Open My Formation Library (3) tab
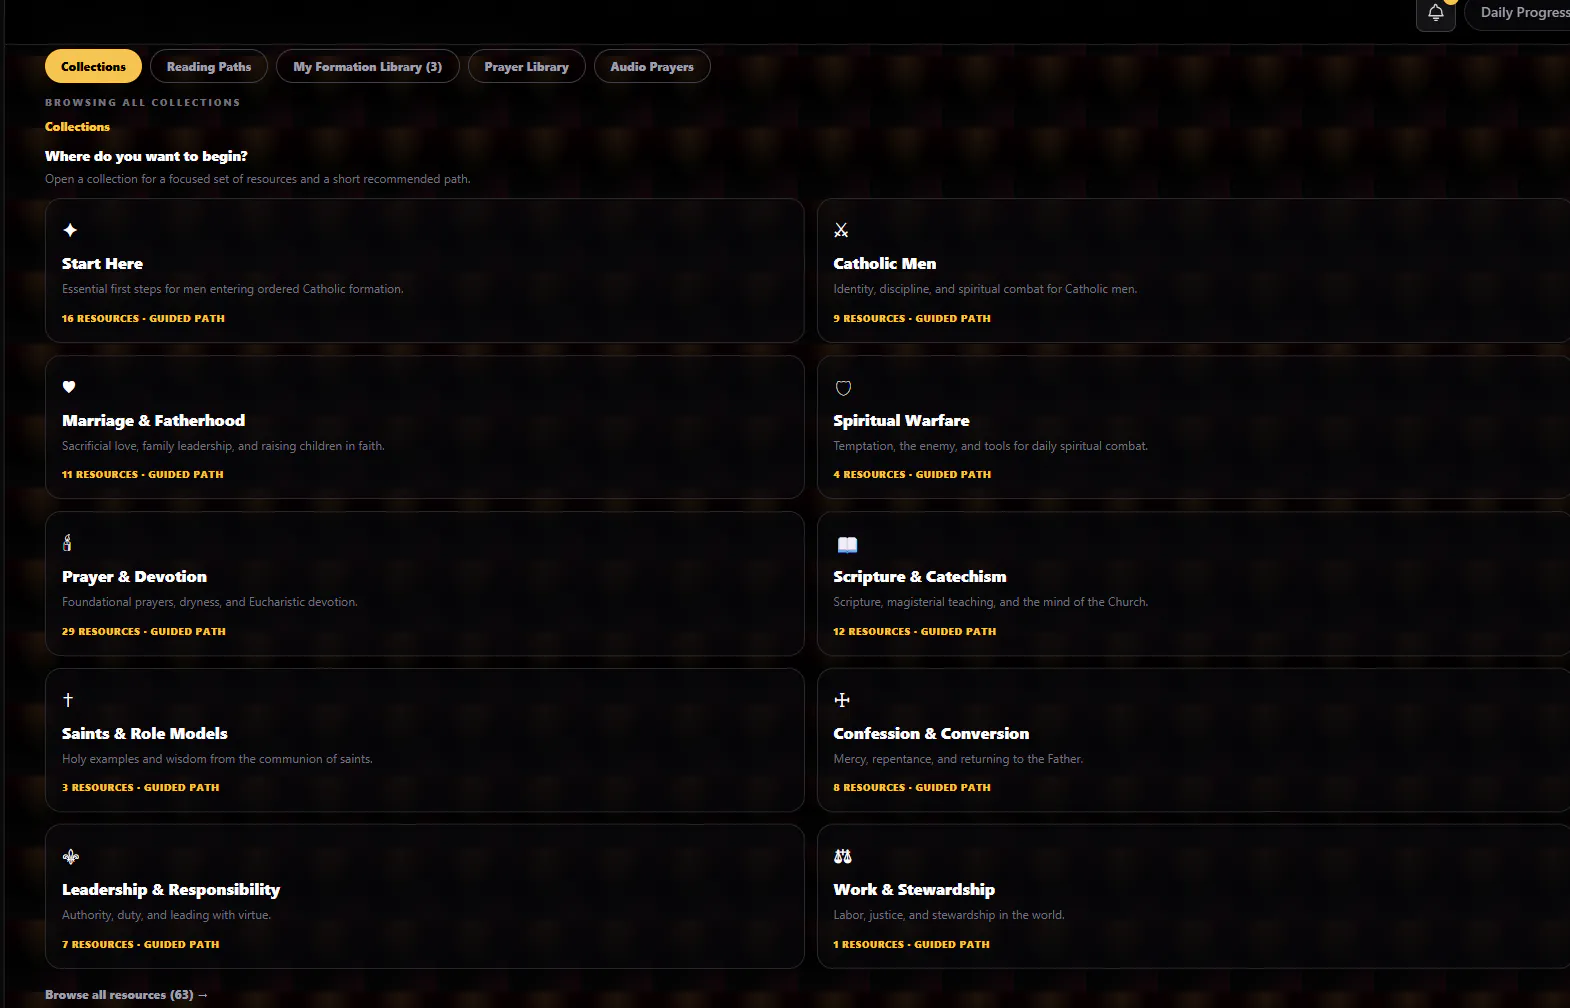This screenshot has height=1008, width=1570. click(x=367, y=66)
